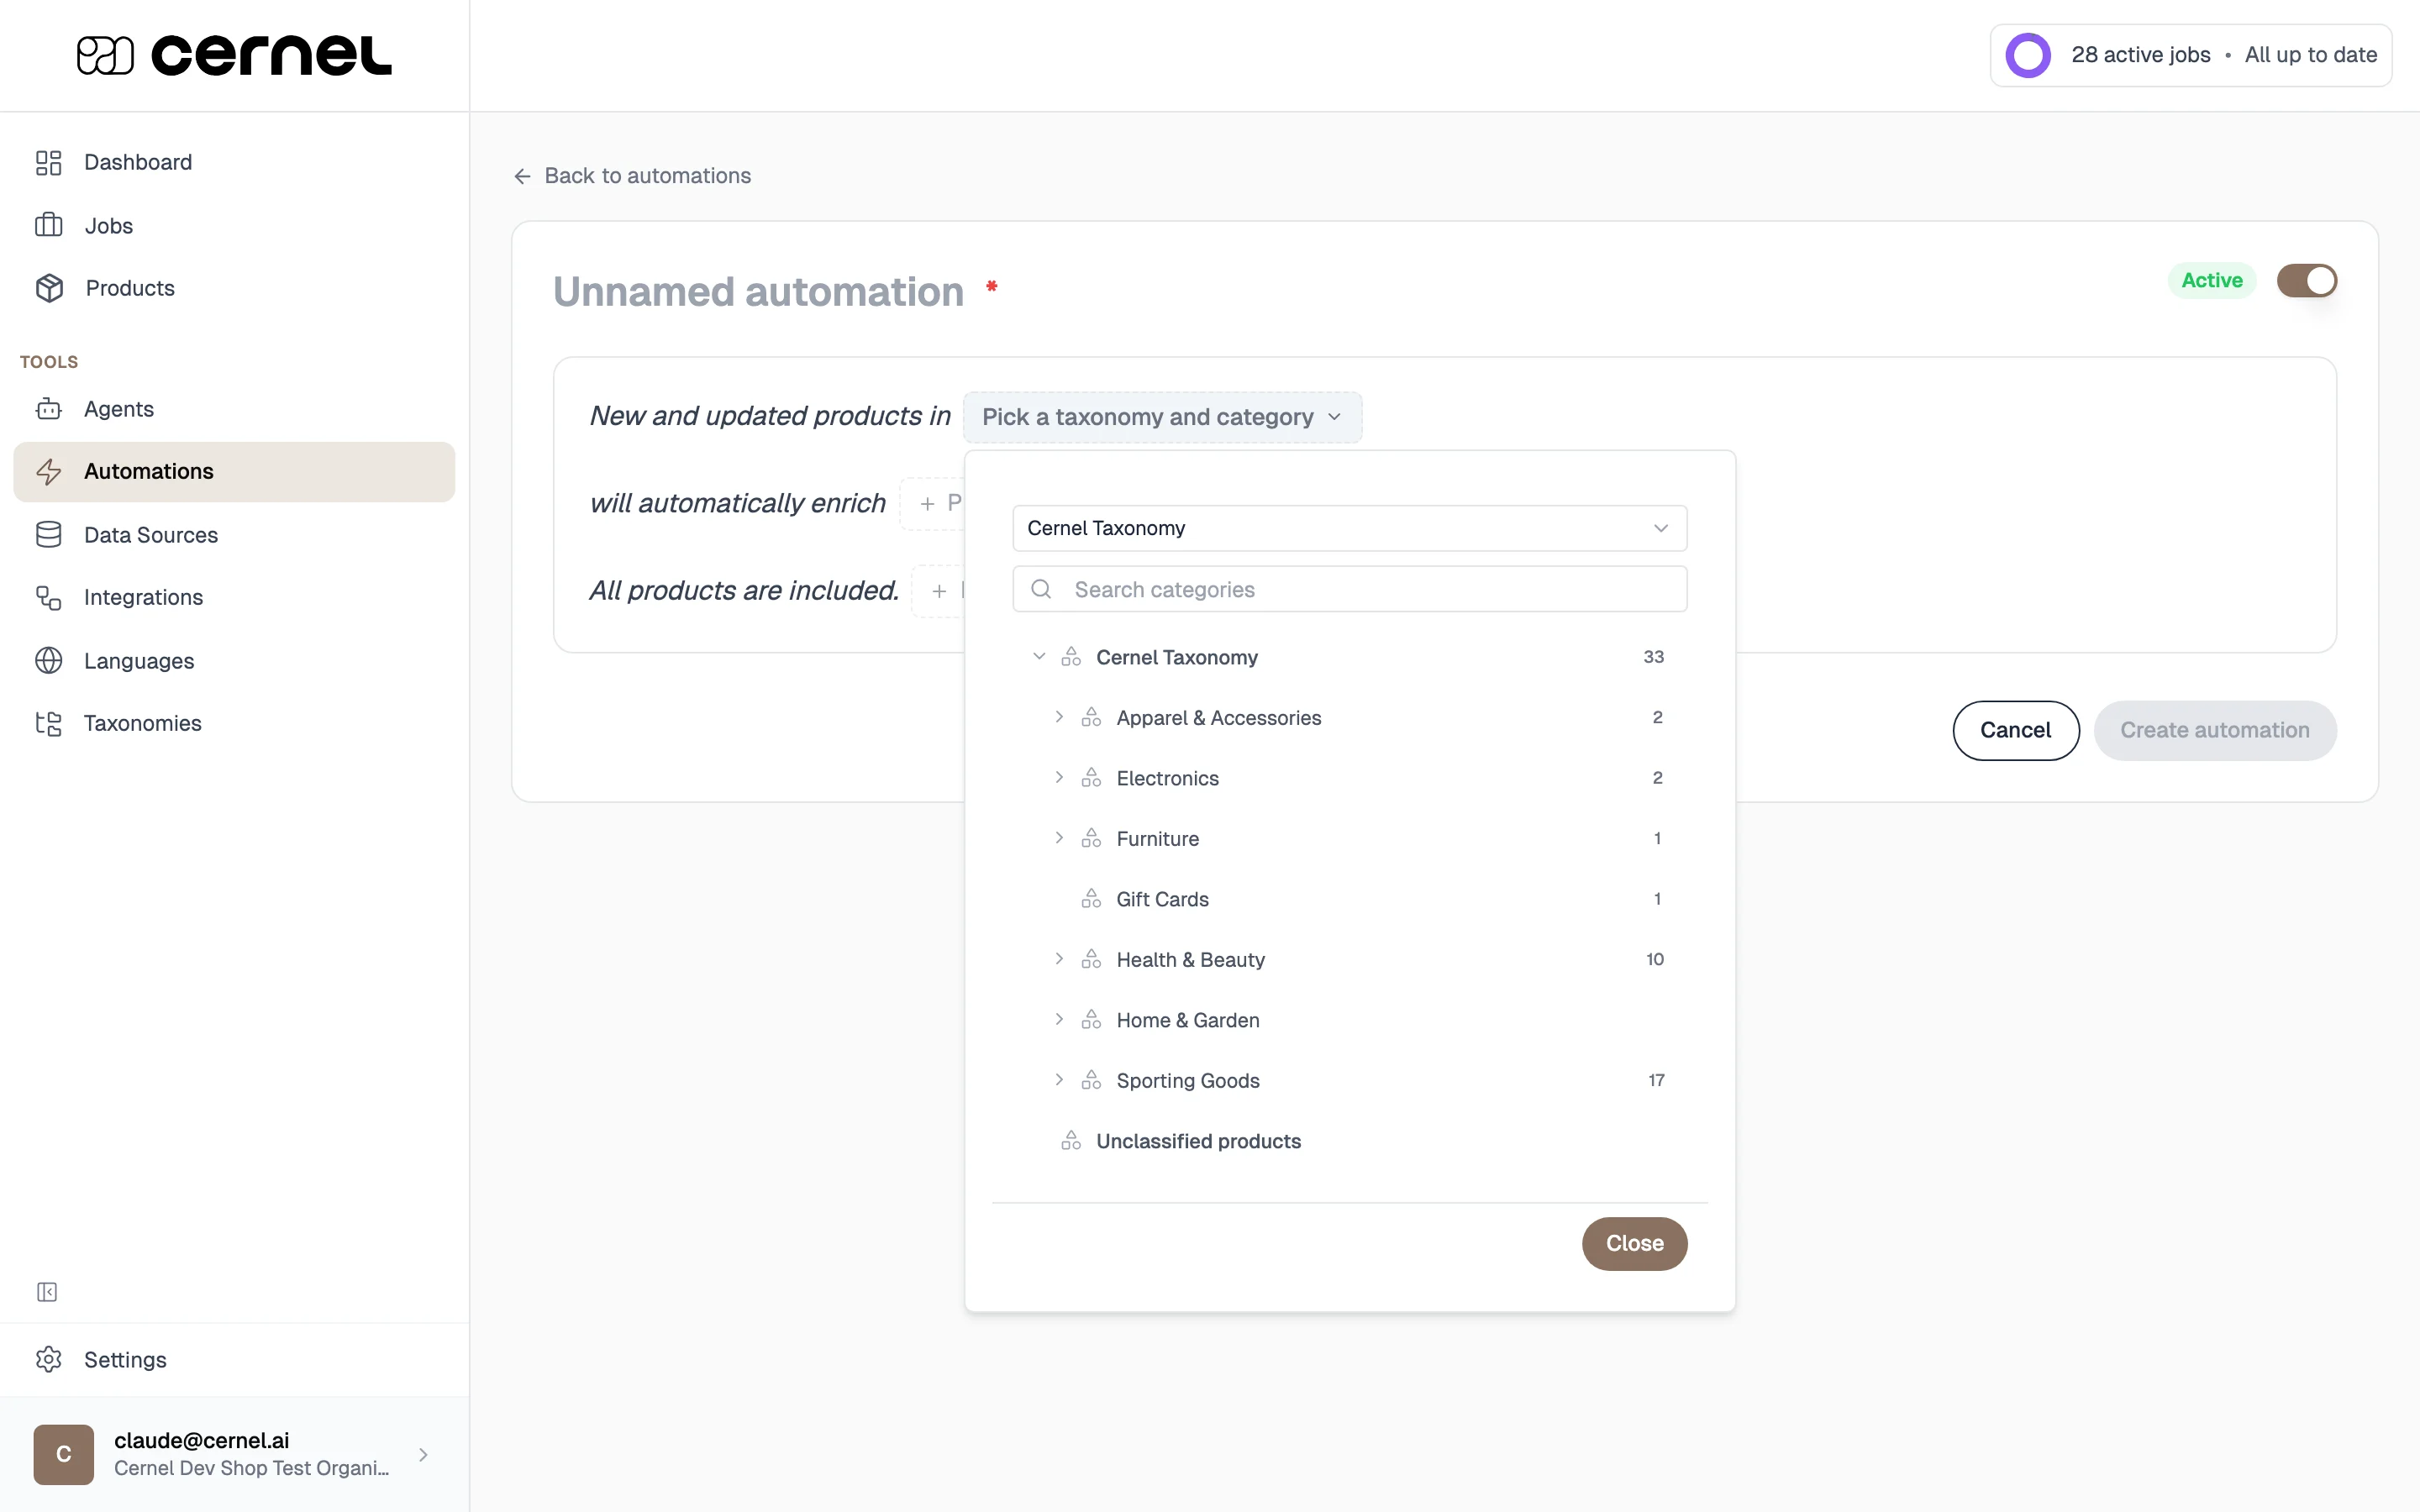The height and width of the screenshot is (1512, 2420).
Task: Click the Taxonomies tree icon
Action: coord(48,723)
